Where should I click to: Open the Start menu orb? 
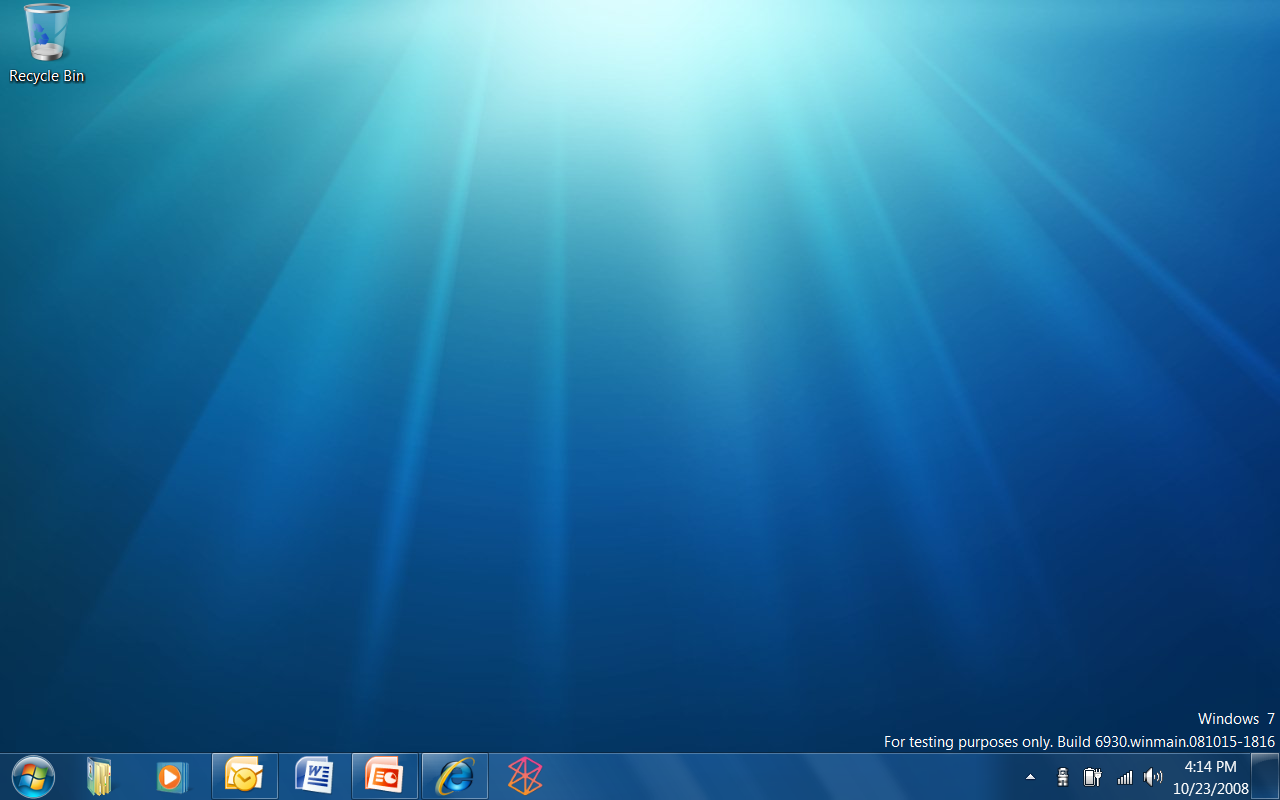coord(33,776)
